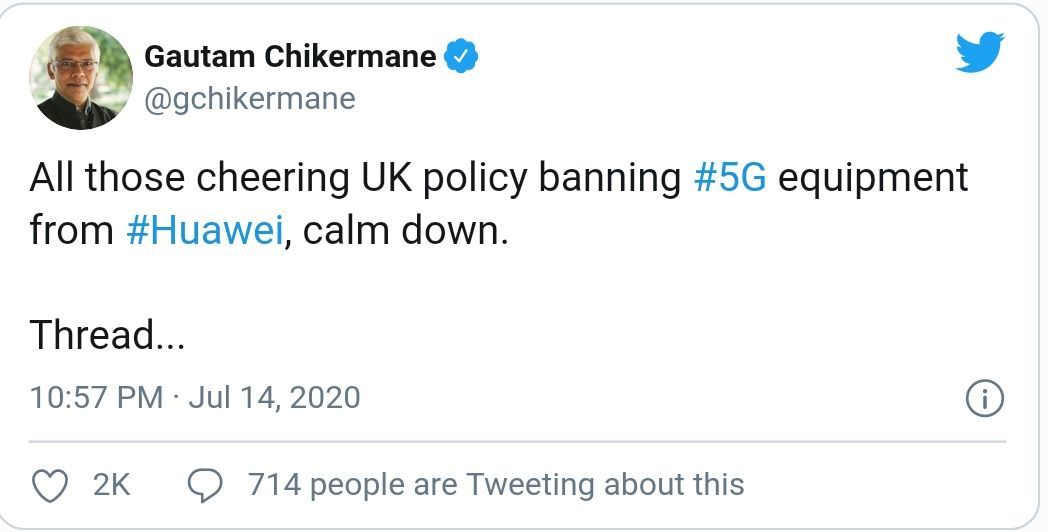Screen dimensions: 1048x532
Task: Click the 10:57 PM time text
Action: 96,397
